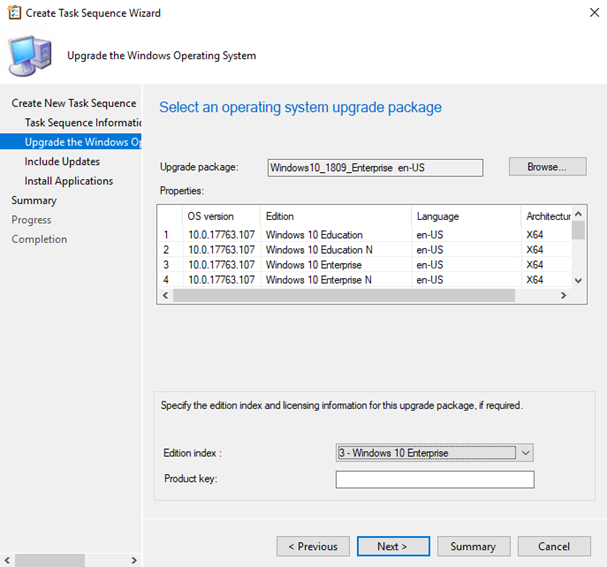
Task: Click the Upgrade package text field
Action: pos(375,168)
